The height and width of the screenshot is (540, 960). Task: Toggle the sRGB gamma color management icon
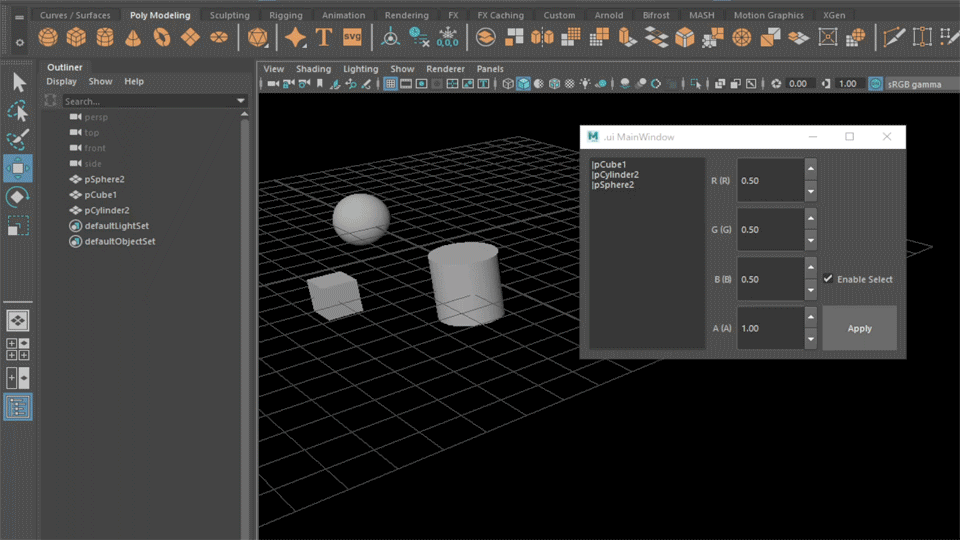click(876, 84)
